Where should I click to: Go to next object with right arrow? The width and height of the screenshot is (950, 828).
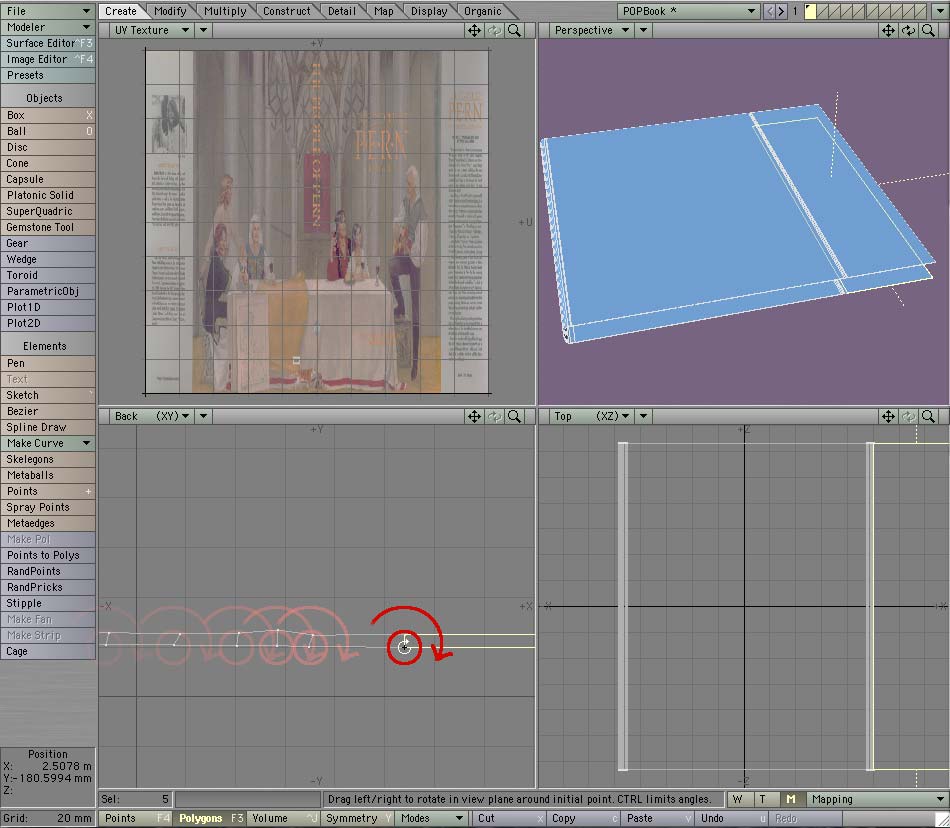click(x=781, y=11)
